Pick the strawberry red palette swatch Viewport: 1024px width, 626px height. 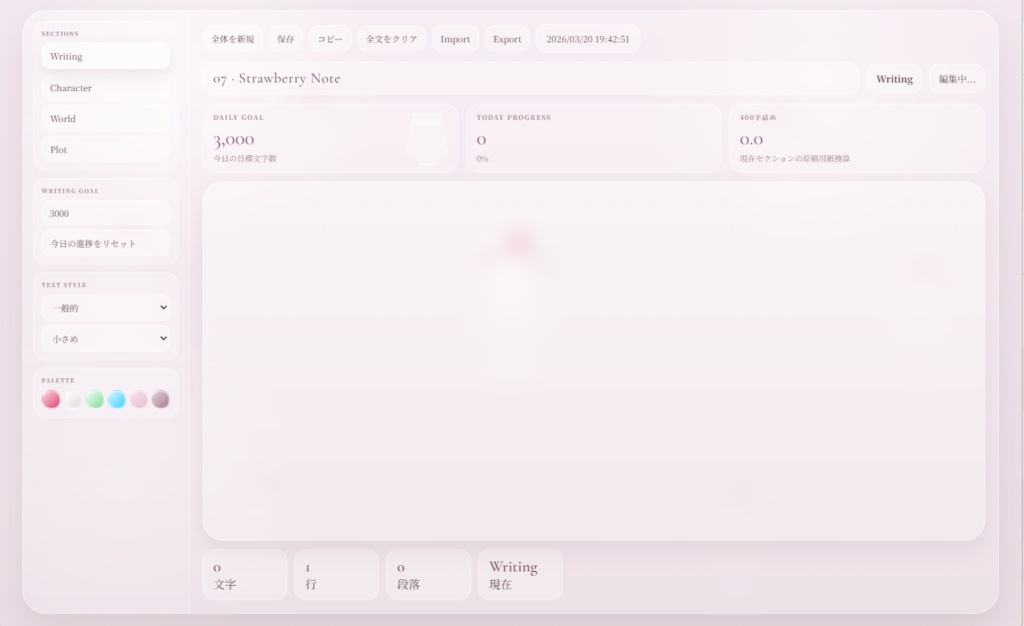pos(51,399)
